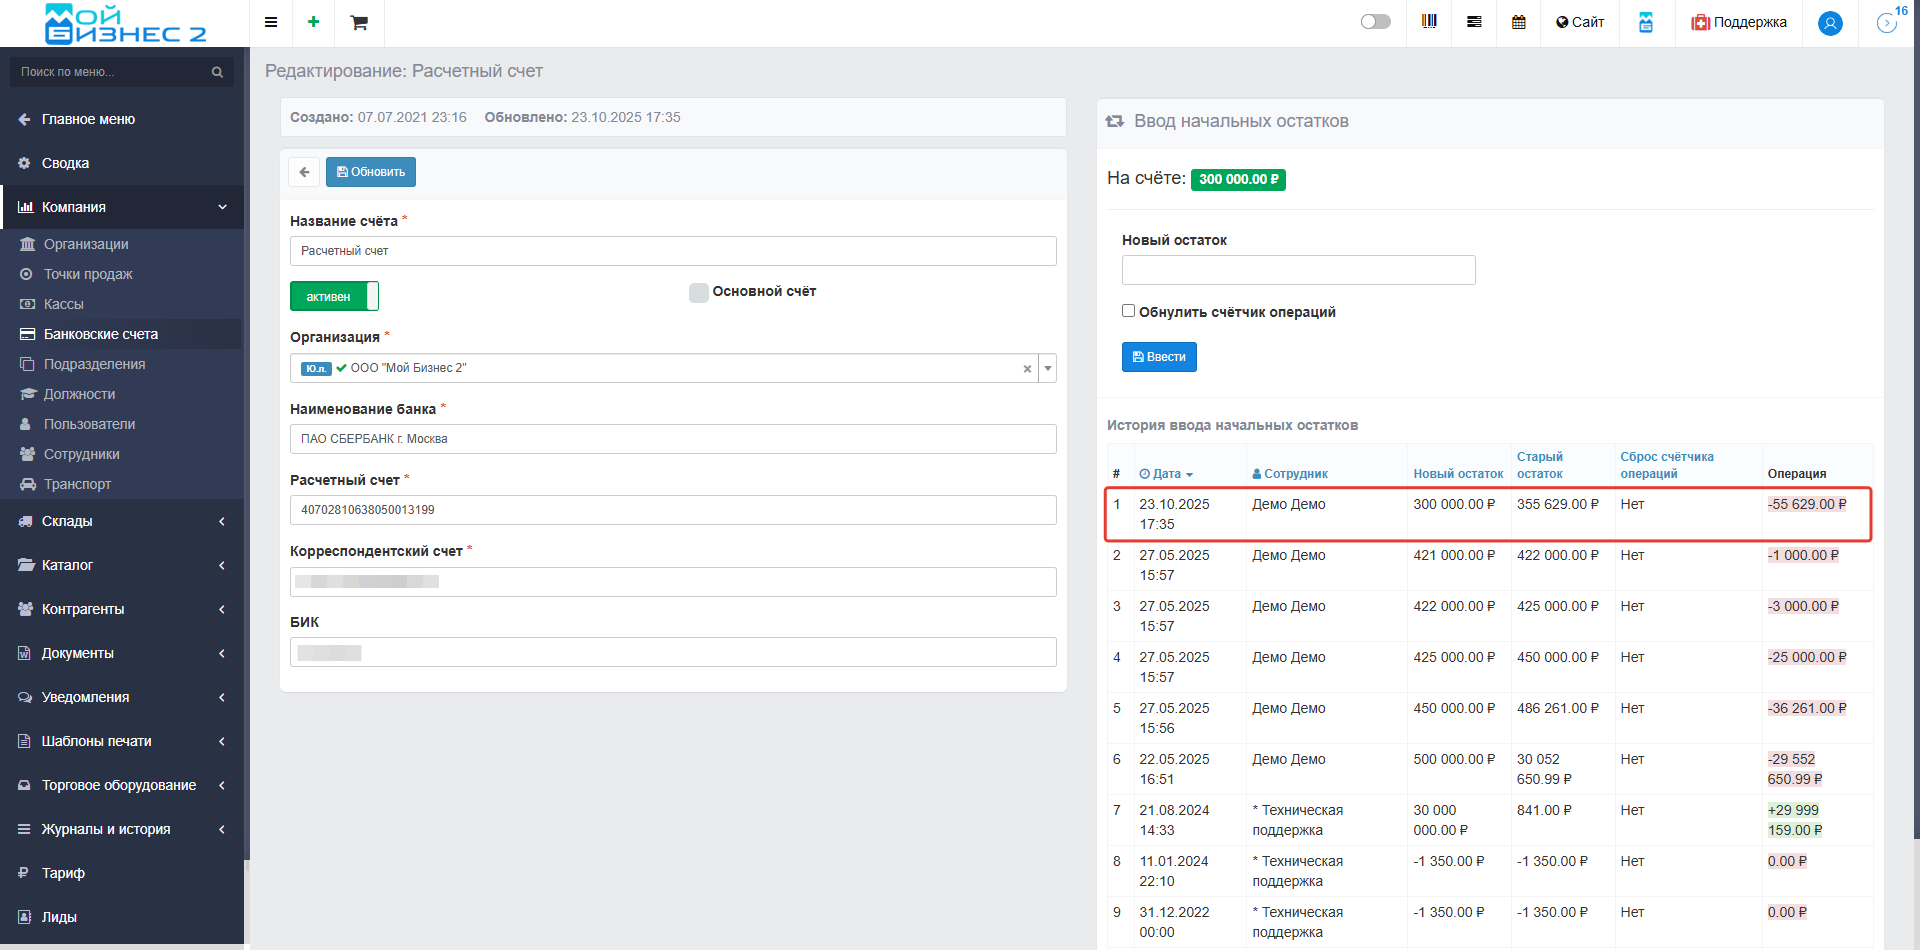Toggle the switch in the top bar
Screen dimensions: 1920x950
pyautogui.click(x=1375, y=22)
